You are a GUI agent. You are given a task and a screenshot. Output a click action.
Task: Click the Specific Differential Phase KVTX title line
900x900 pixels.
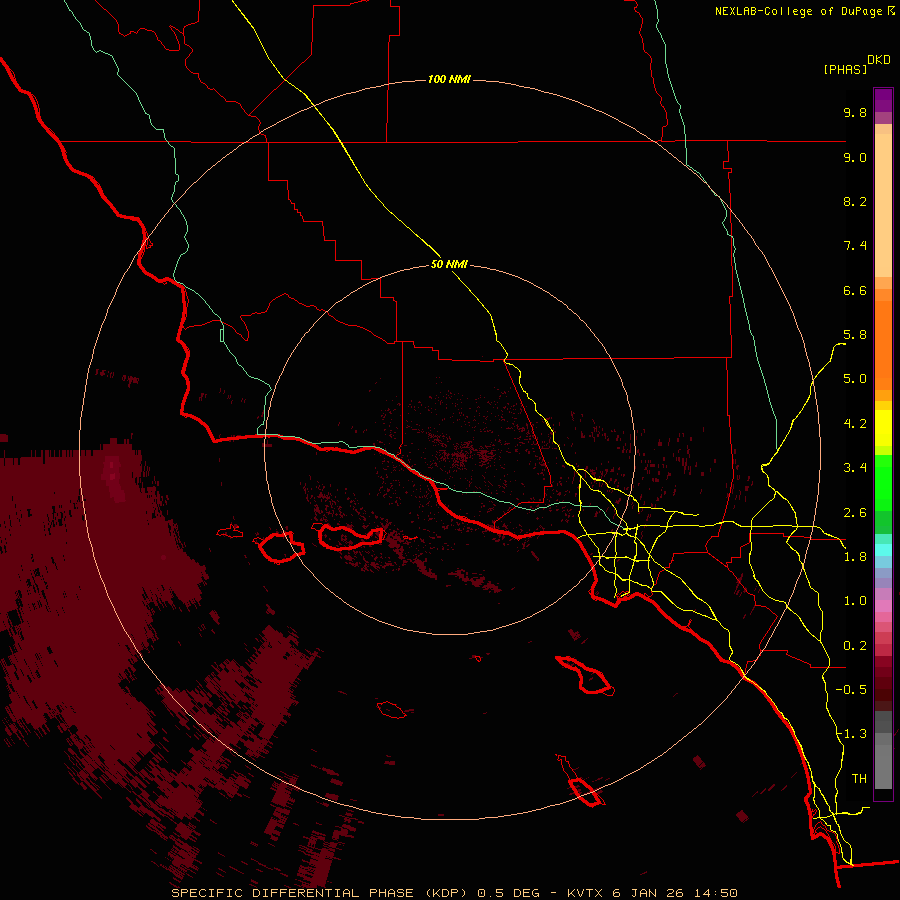454,893
